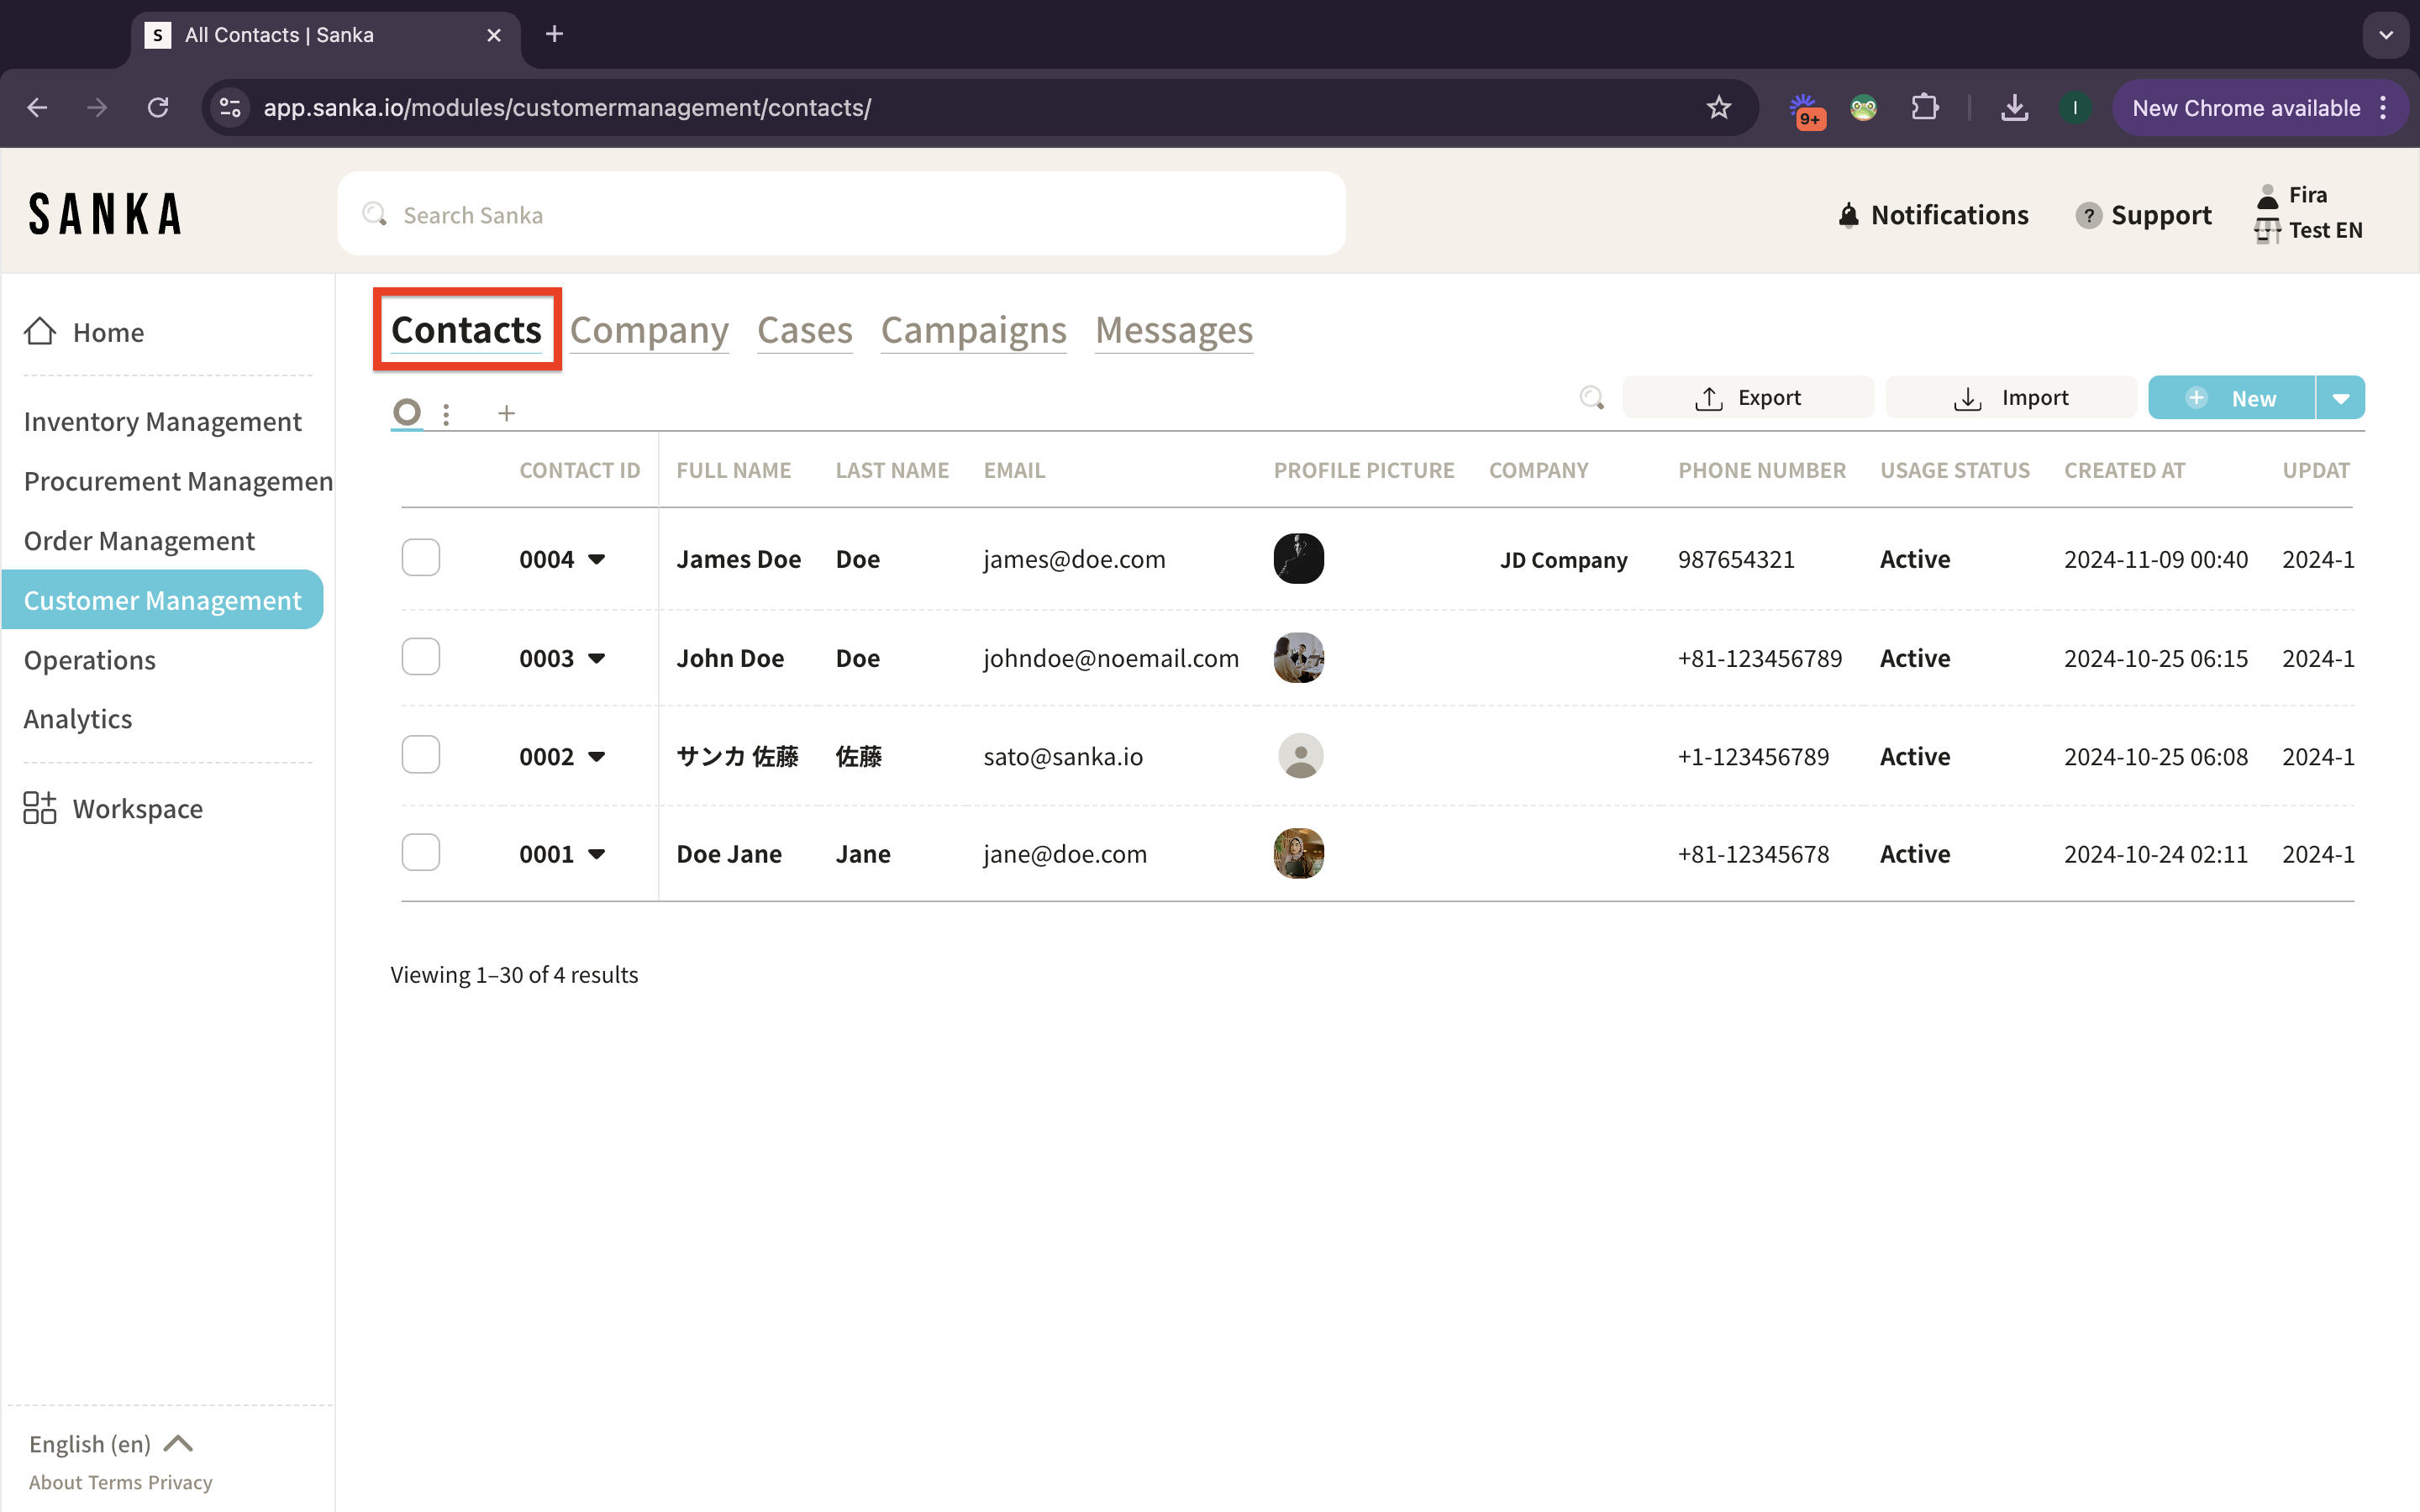
Task: Open Procurement Management in the sidebar
Action: [x=178, y=482]
